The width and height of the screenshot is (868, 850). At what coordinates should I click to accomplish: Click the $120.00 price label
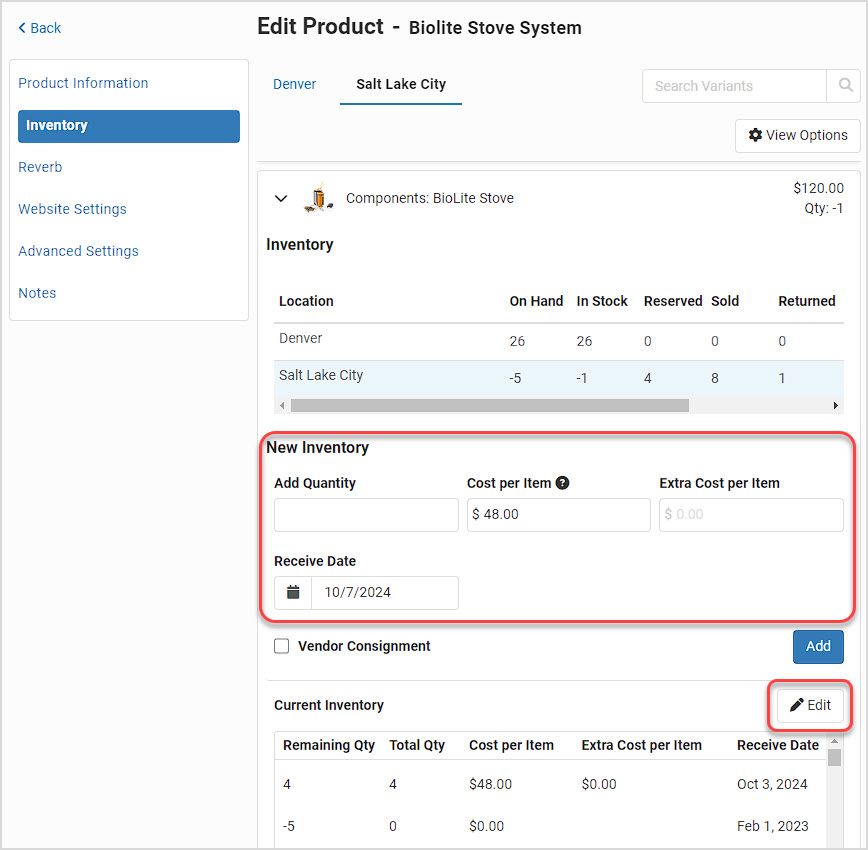[x=818, y=188]
